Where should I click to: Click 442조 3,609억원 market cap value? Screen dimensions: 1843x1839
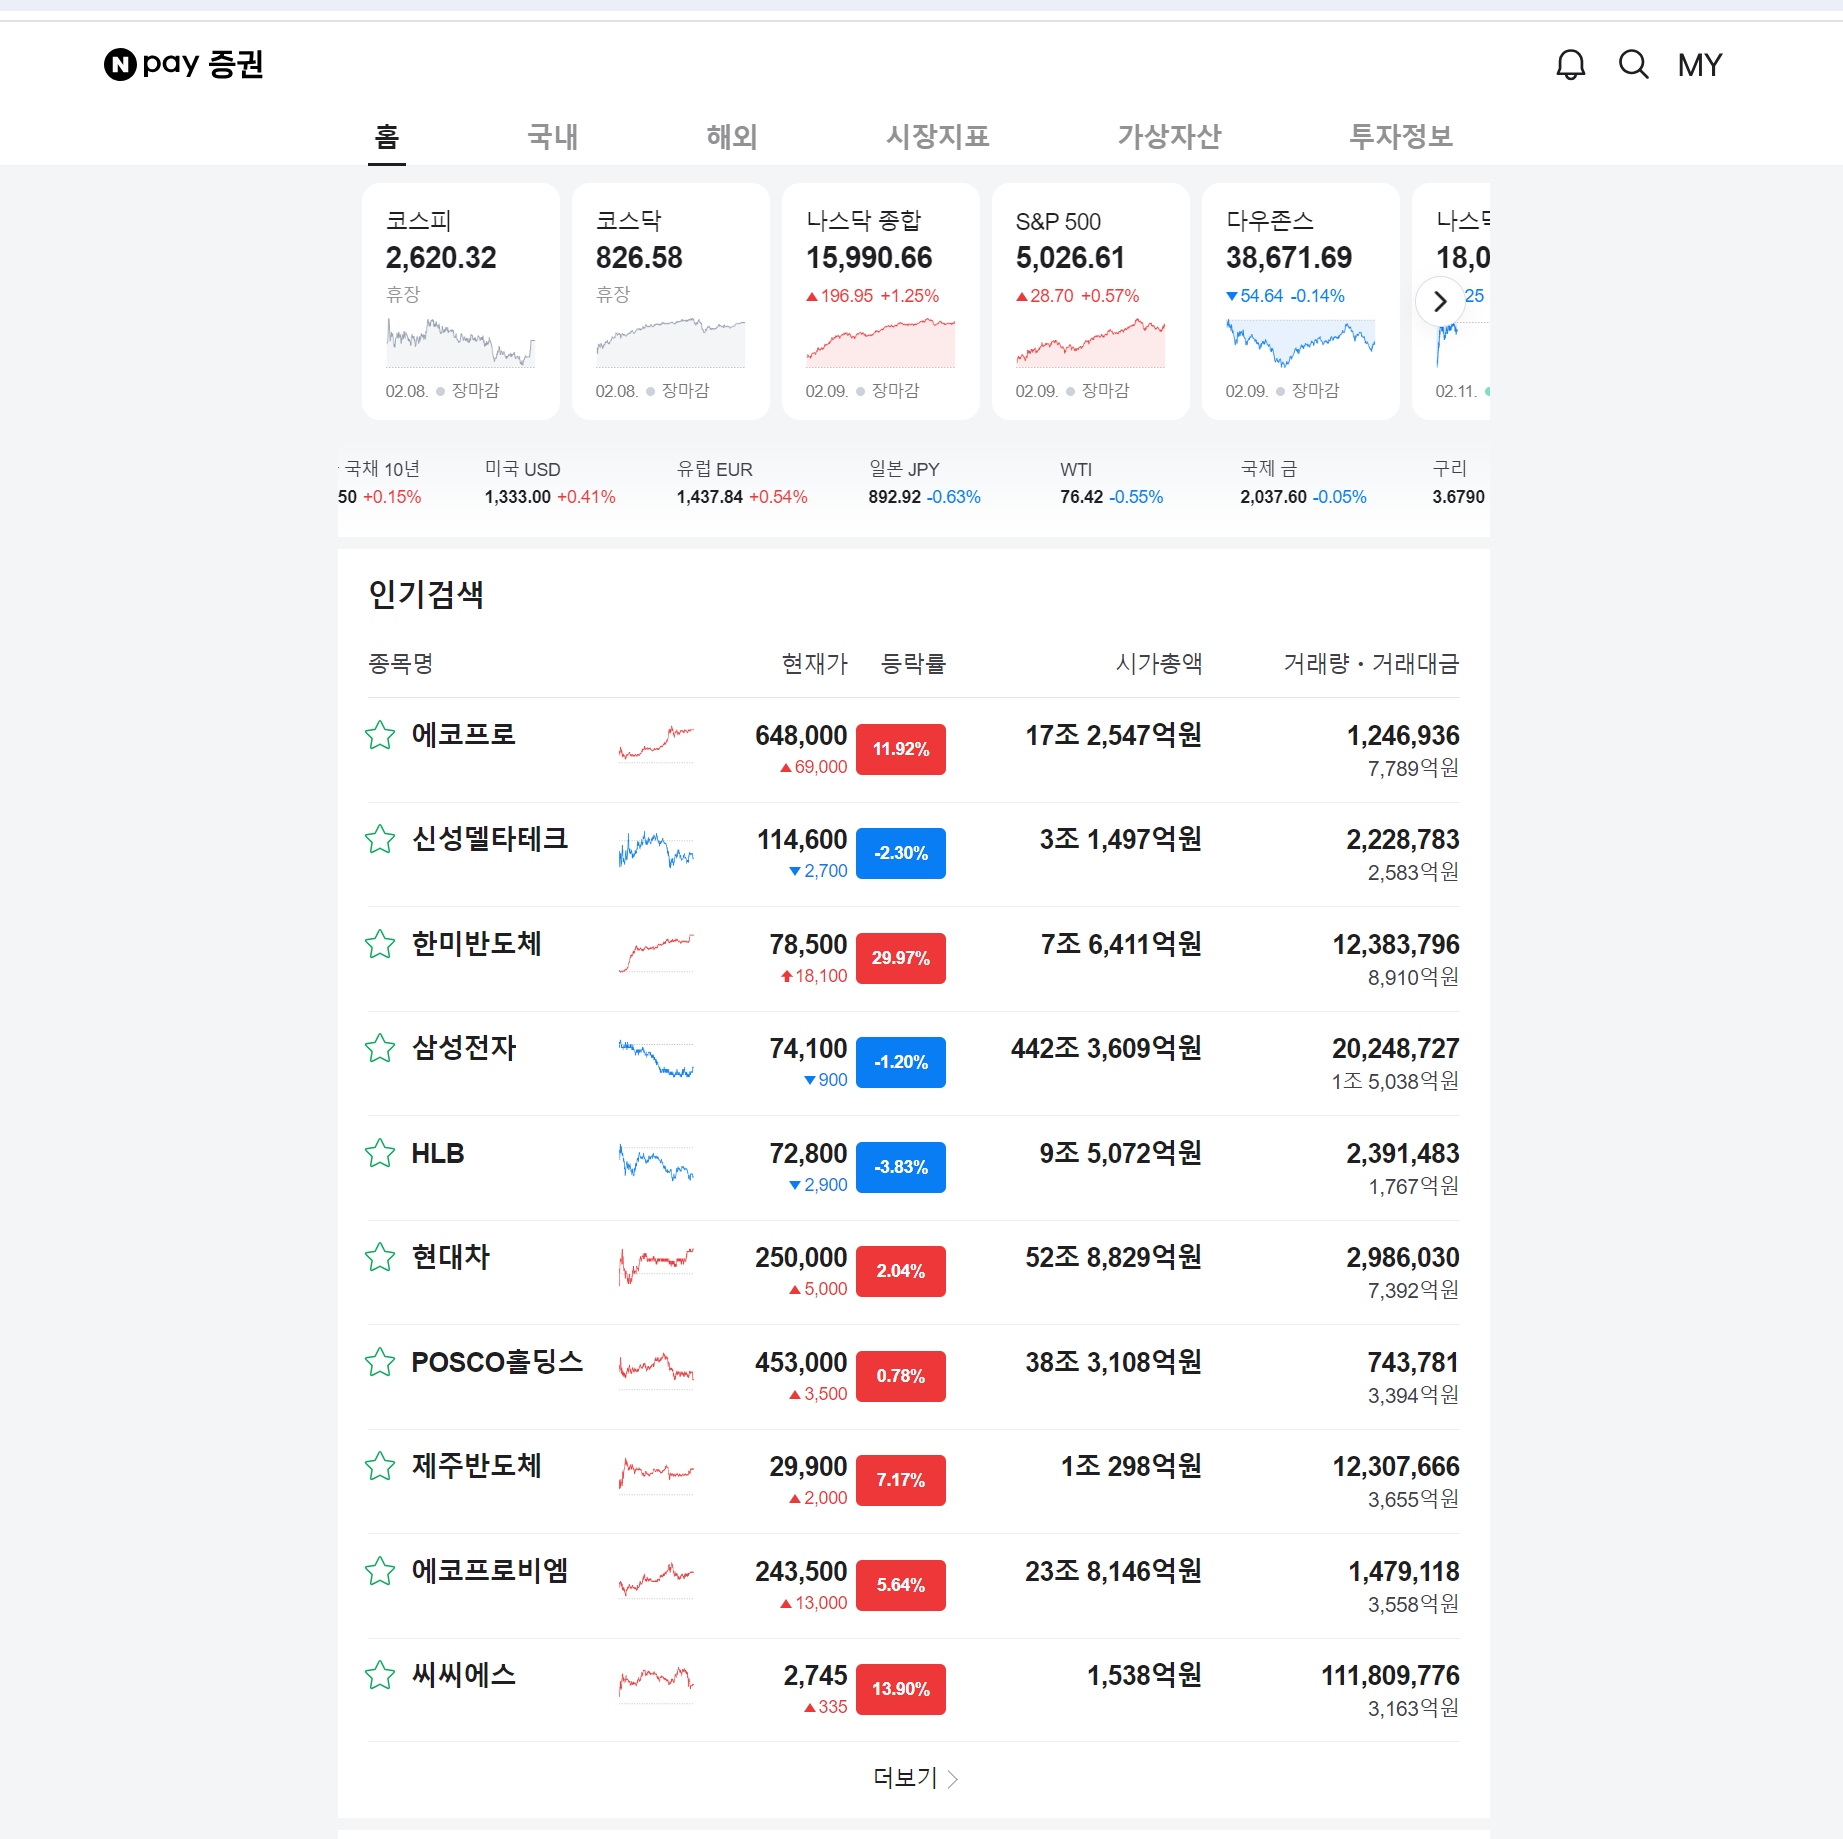coord(1106,1048)
